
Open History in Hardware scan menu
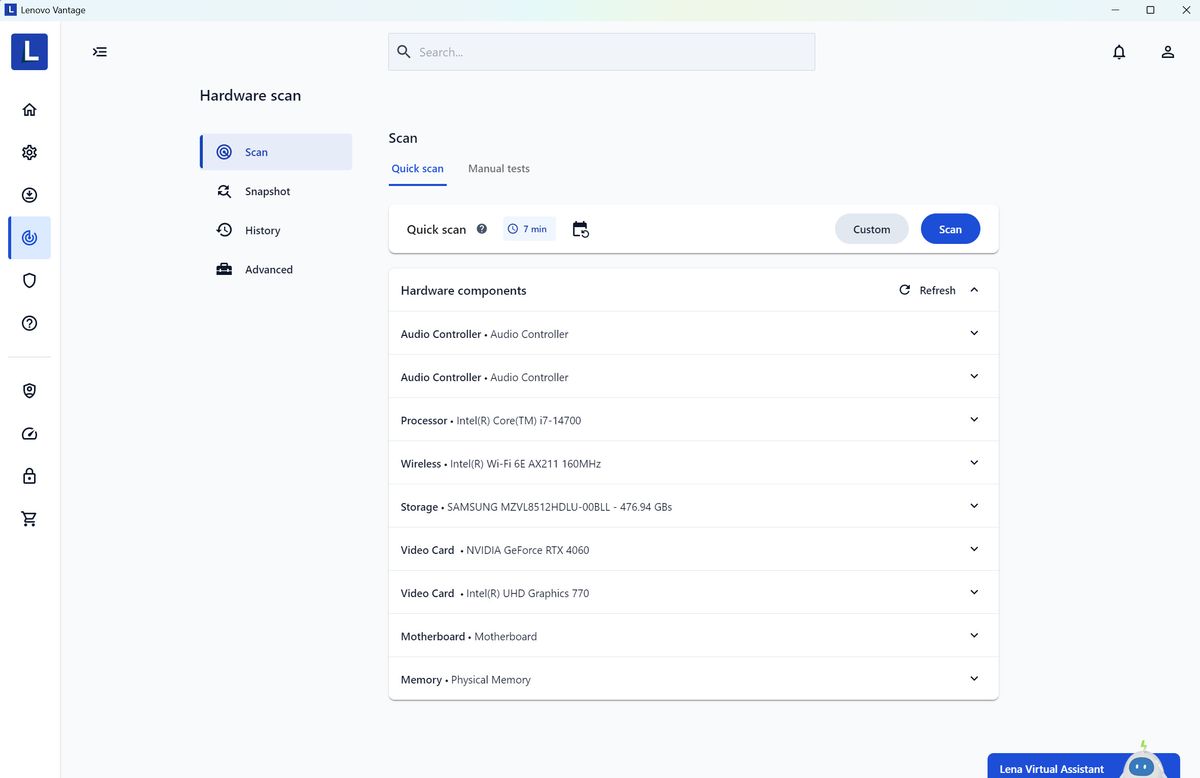point(276,230)
